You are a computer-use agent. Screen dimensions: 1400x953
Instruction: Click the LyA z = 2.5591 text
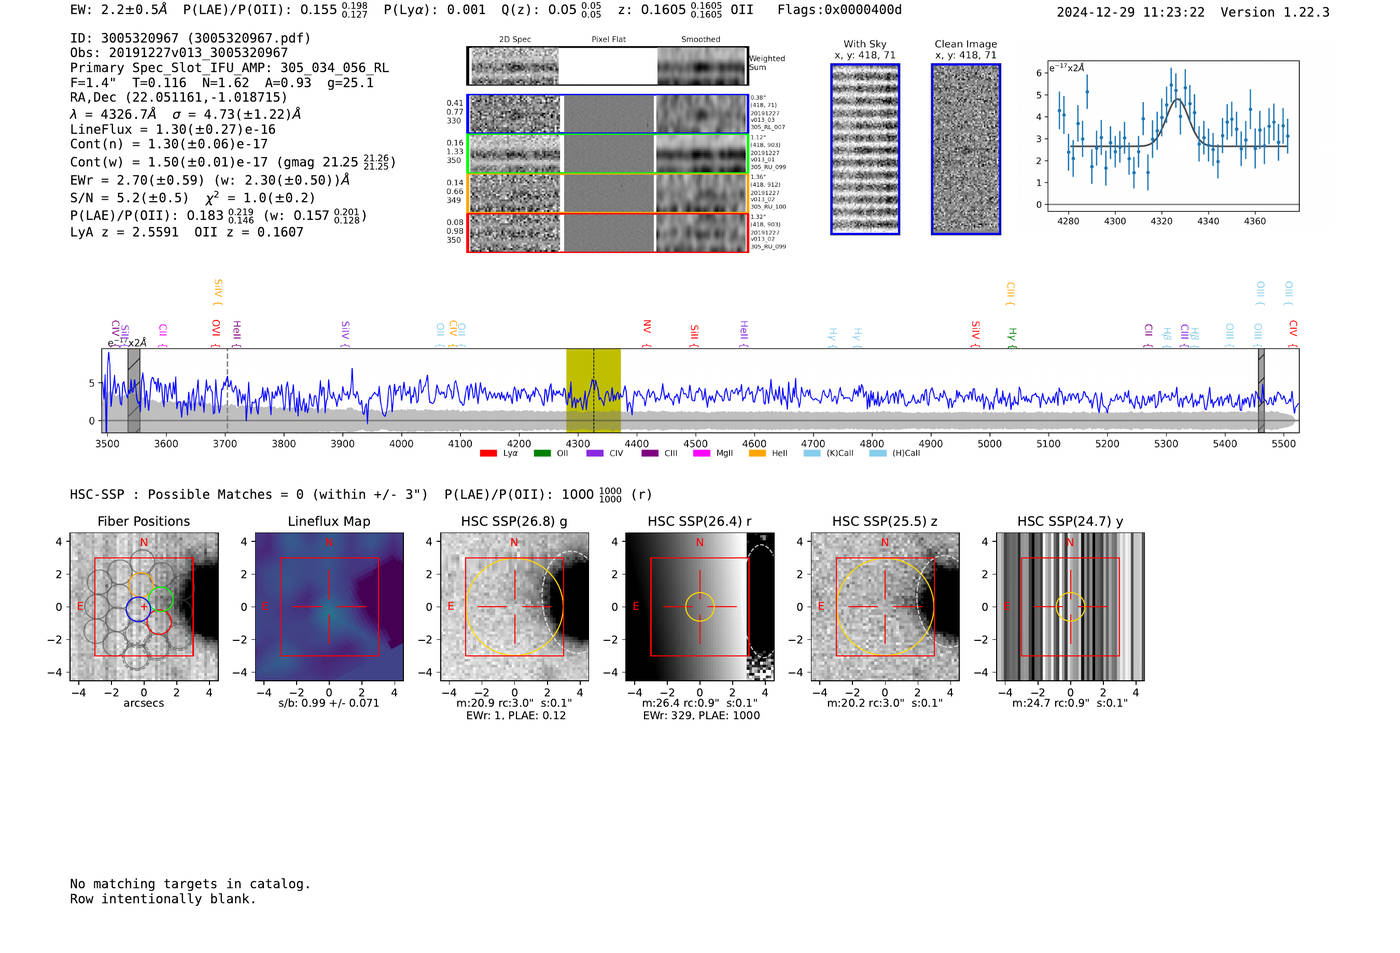124,232
